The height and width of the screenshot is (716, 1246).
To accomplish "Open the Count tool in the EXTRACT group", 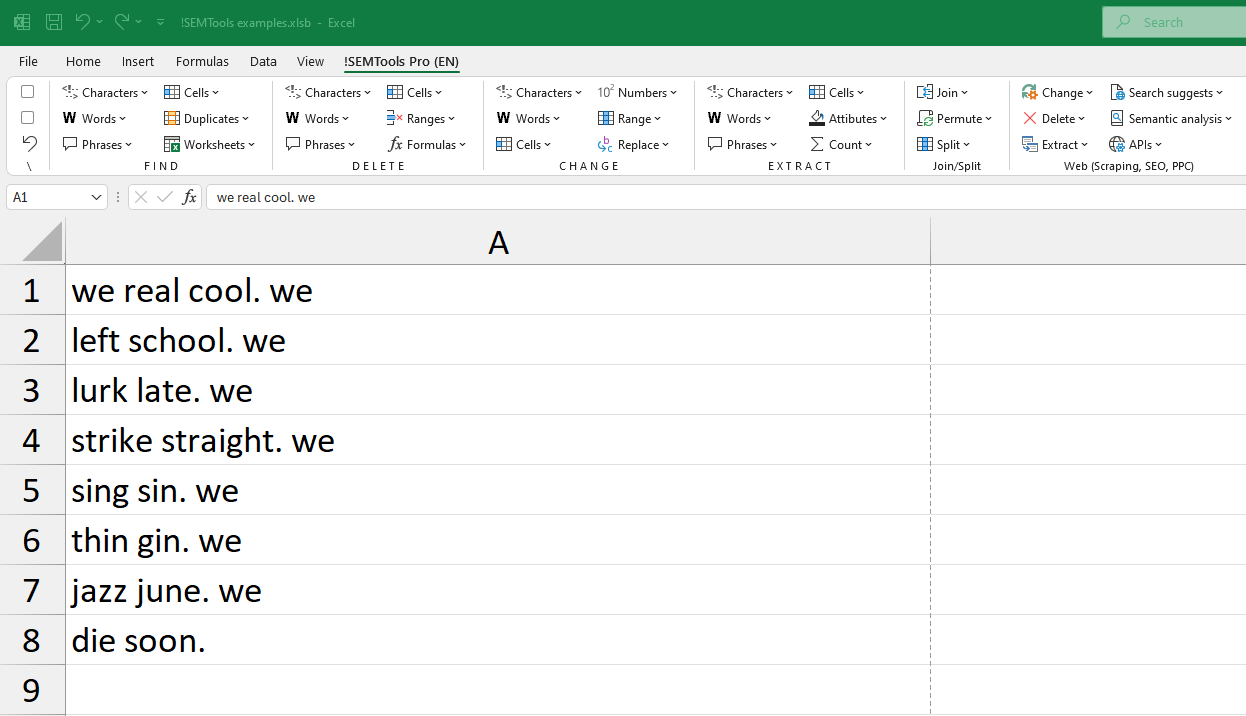I will (843, 144).
